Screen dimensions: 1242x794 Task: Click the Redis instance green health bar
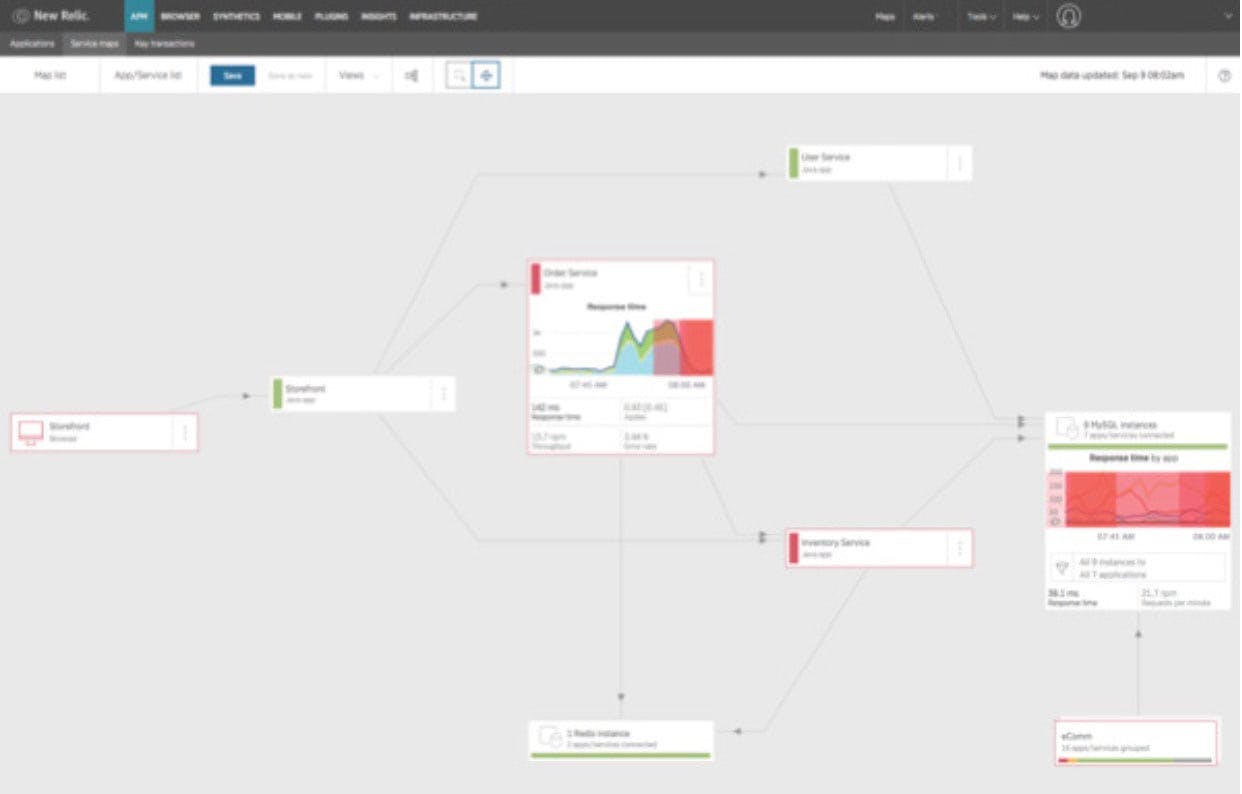[621, 755]
